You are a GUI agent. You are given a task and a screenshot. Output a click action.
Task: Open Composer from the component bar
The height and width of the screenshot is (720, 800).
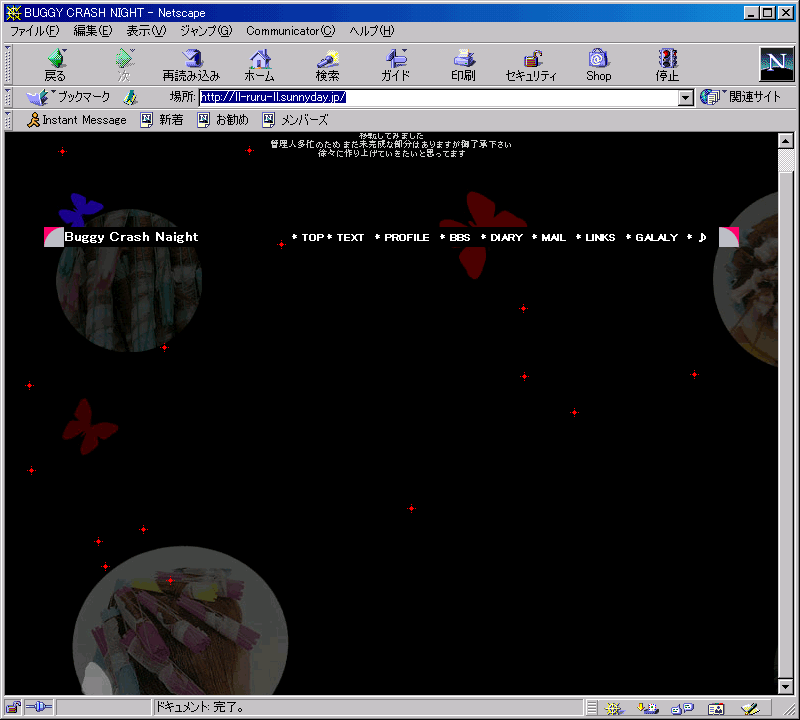[x=751, y=708]
